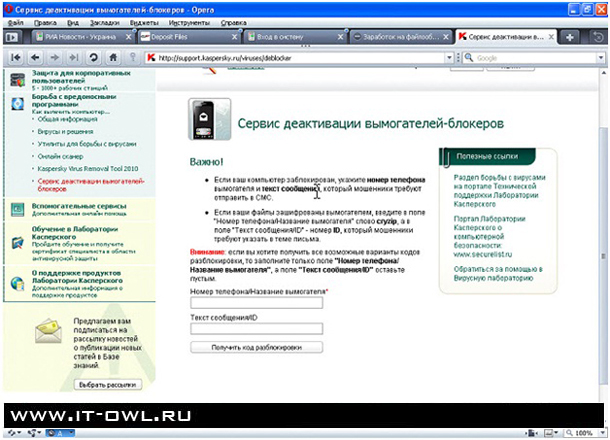Close the Сервис деактивации tab
Screen dimensions: 610x440
(551, 37)
